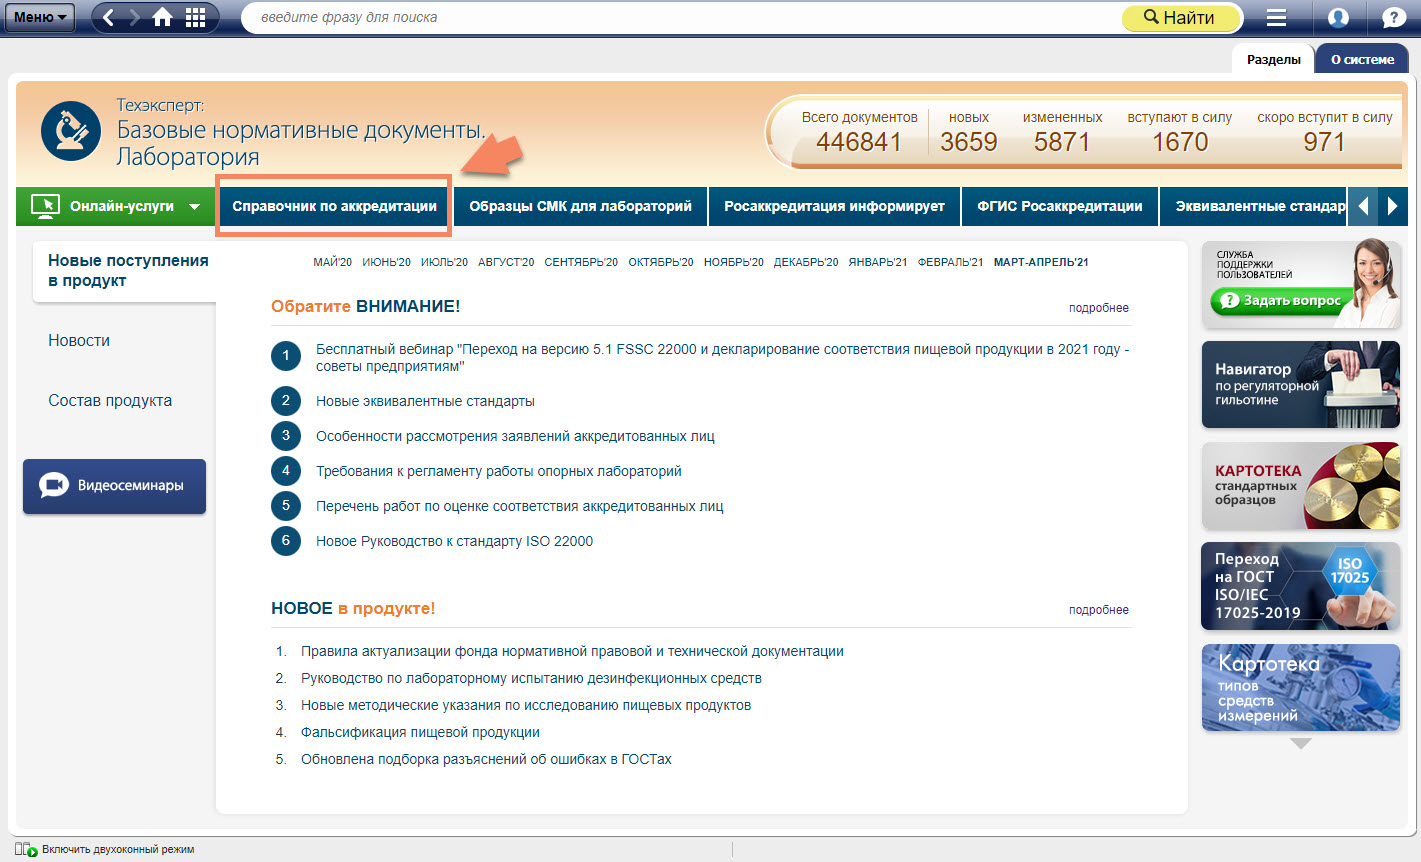
Task: Select the ОКТЯБРЬ'20 month link
Action: pyautogui.click(x=660, y=262)
